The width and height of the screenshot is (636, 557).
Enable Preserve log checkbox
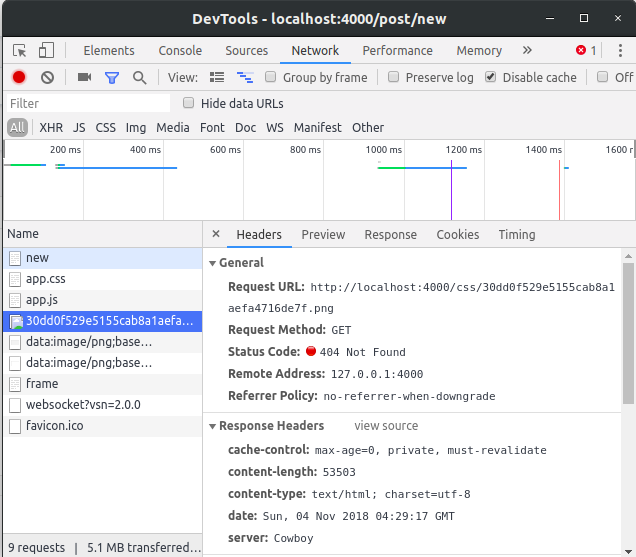click(393, 77)
